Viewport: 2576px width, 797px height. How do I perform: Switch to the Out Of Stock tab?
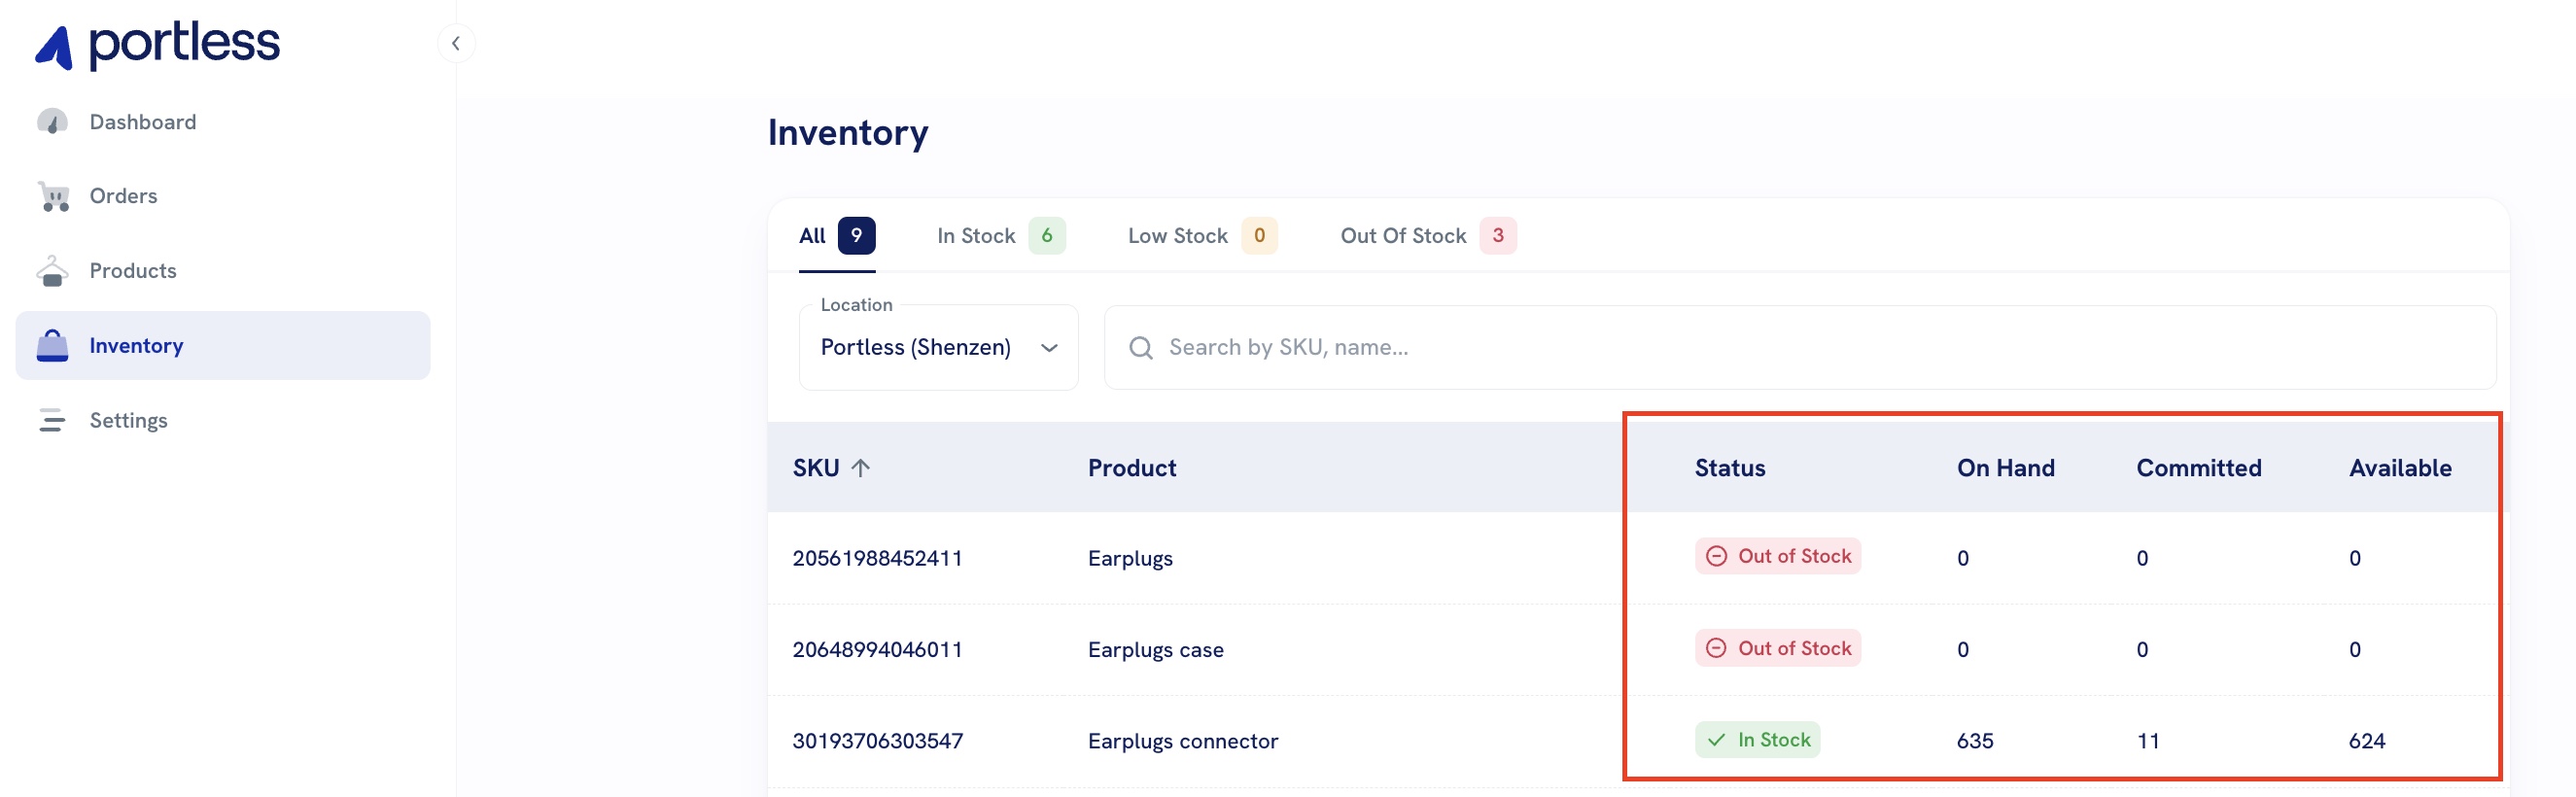pos(1428,236)
